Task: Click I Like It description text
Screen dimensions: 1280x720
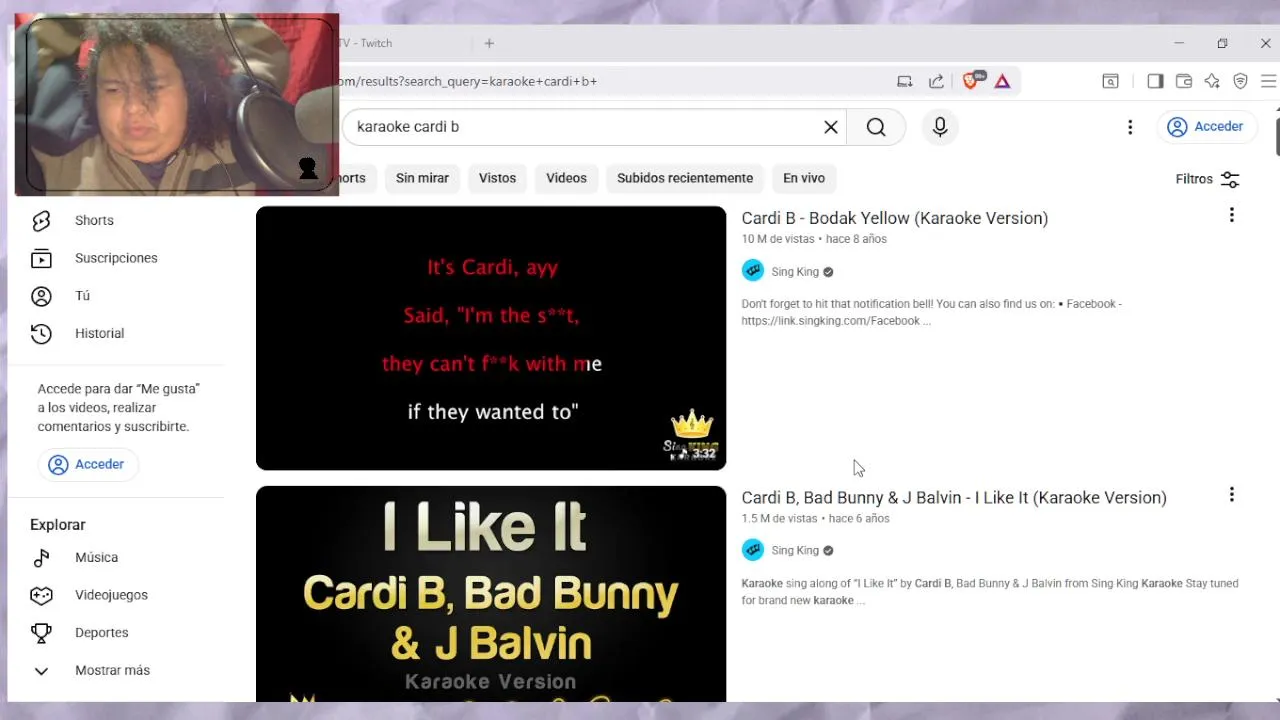Action: [990, 592]
